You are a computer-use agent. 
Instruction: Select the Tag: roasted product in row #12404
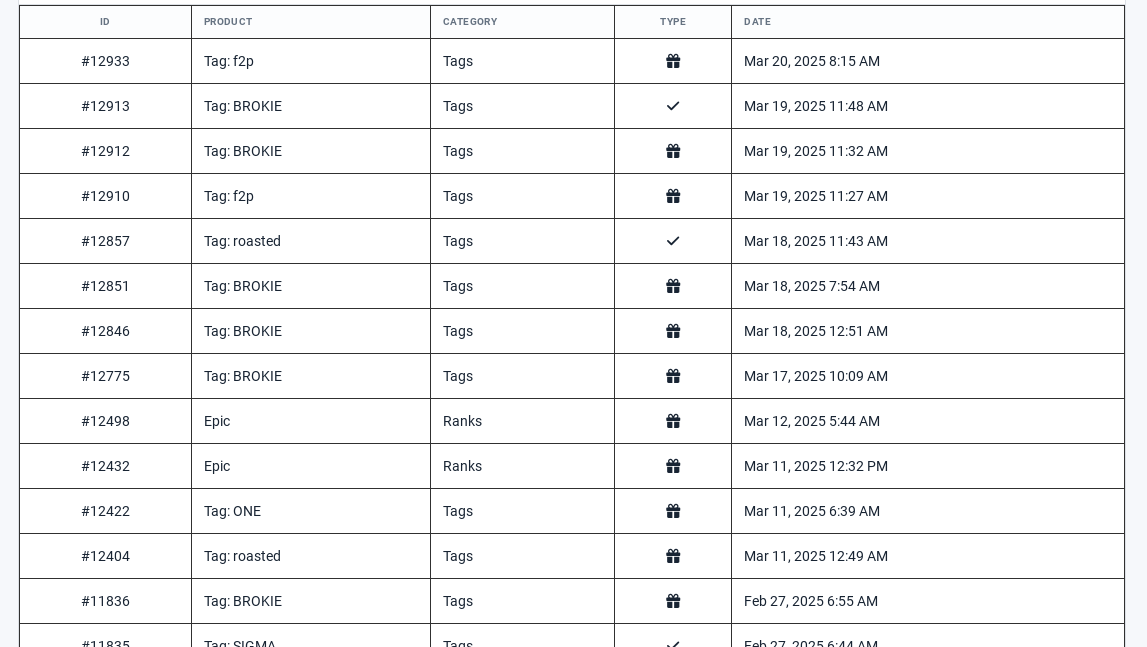point(242,556)
